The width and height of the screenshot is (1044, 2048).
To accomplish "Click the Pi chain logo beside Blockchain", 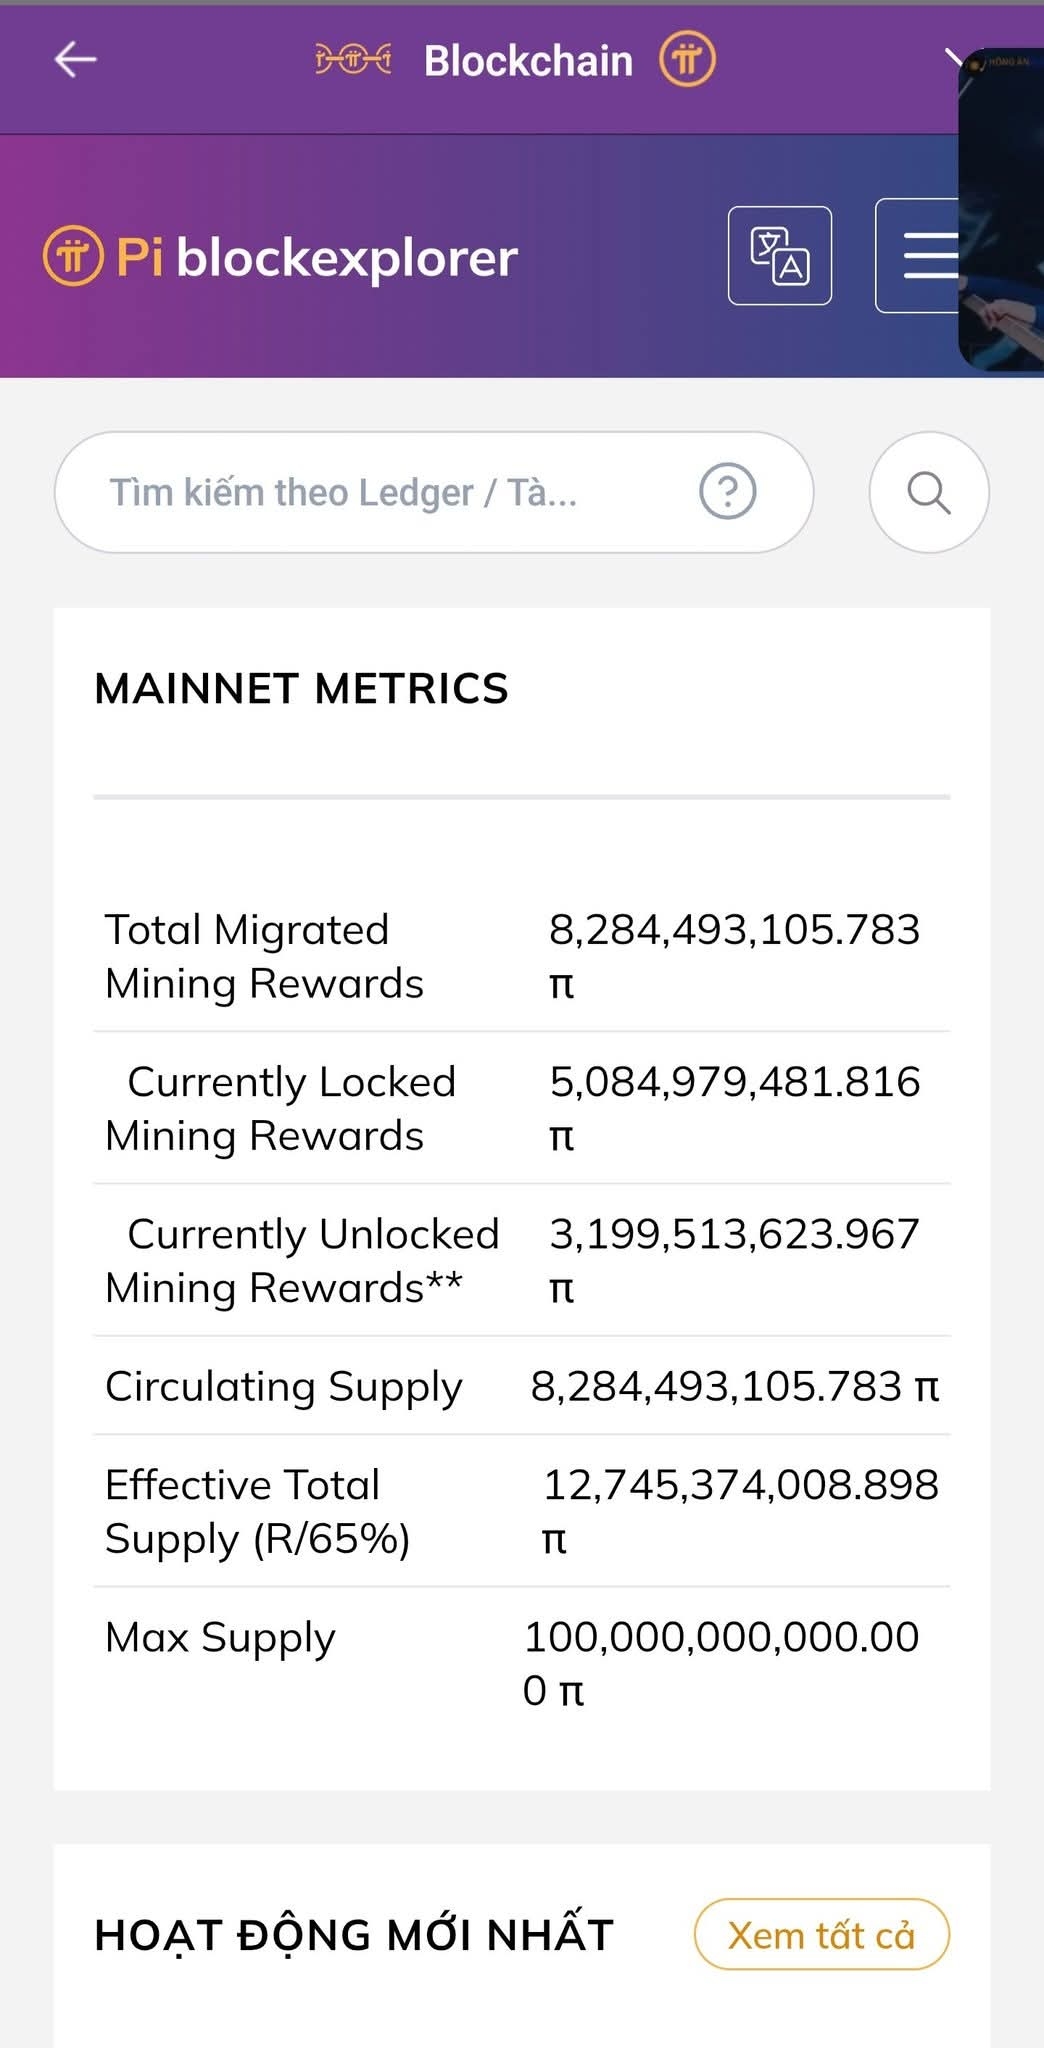I will [353, 60].
